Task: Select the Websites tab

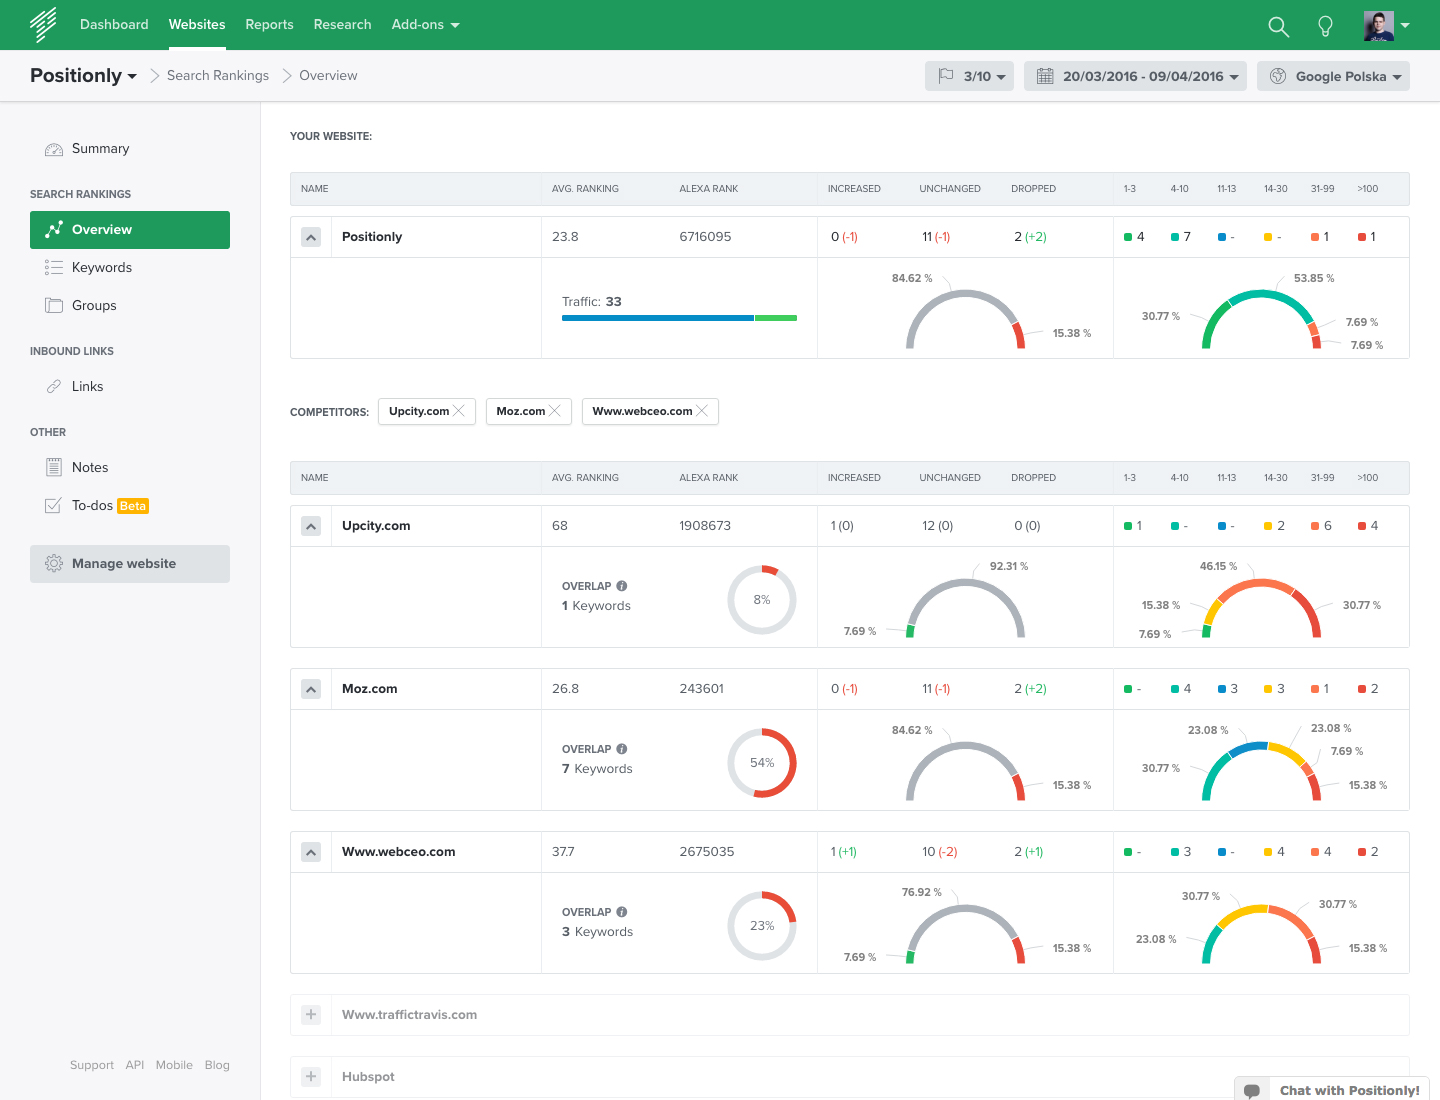Action: tap(197, 25)
